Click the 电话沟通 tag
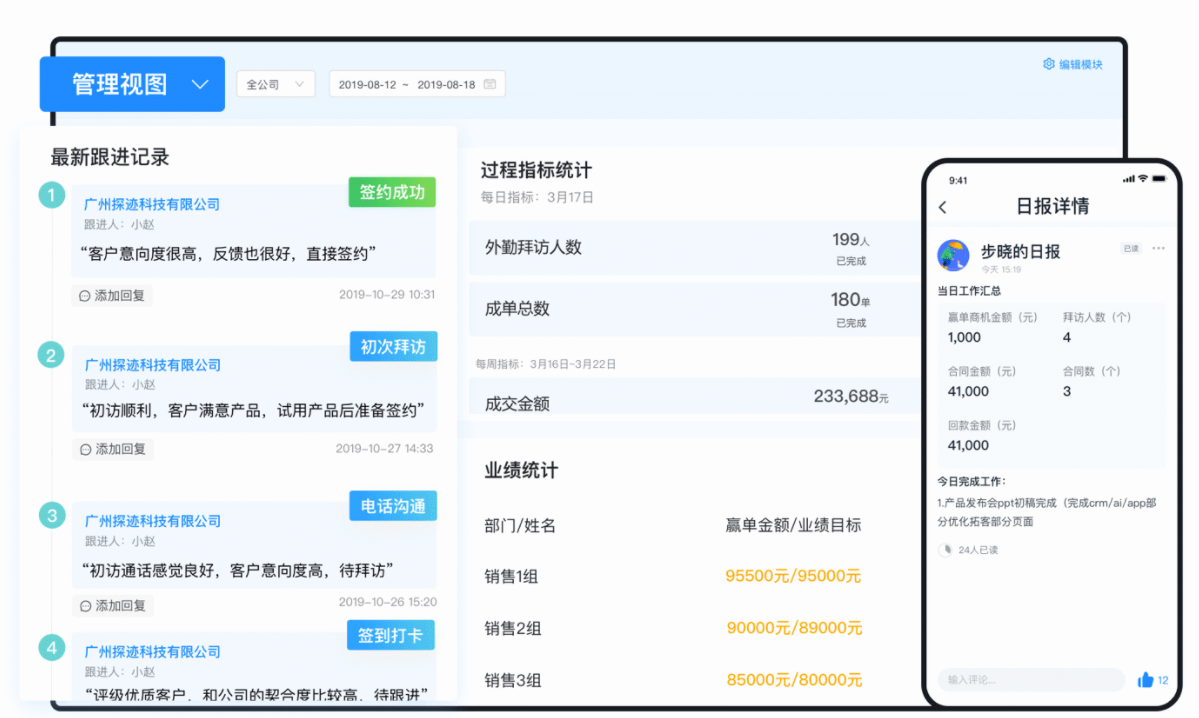The height and width of the screenshot is (718, 1199). click(x=393, y=506)
